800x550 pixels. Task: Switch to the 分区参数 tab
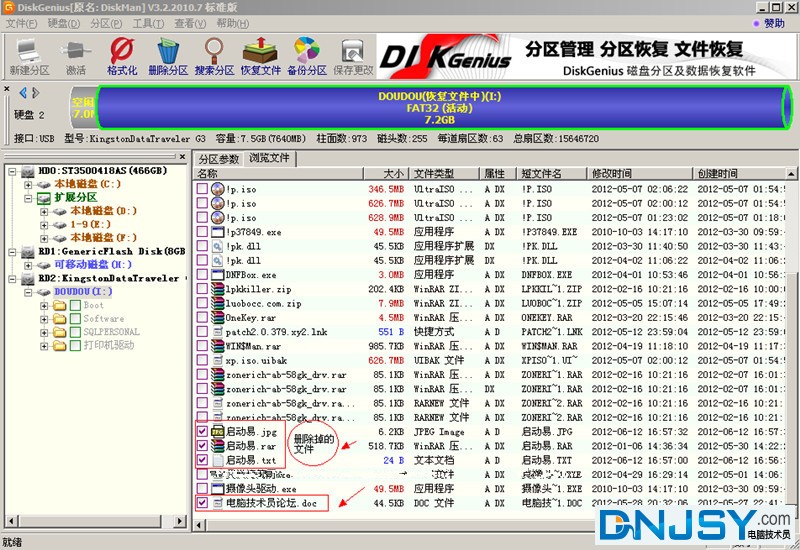[219, 159]
